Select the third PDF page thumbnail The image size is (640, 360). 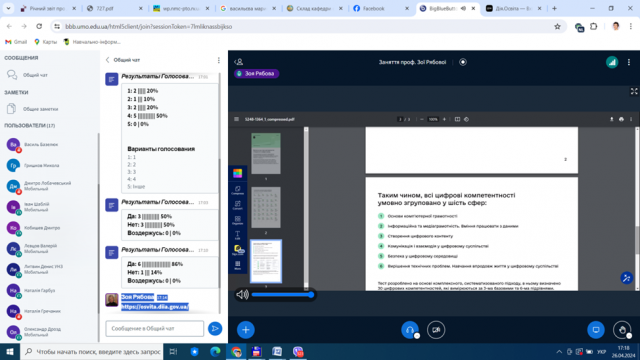click(266, 261)
